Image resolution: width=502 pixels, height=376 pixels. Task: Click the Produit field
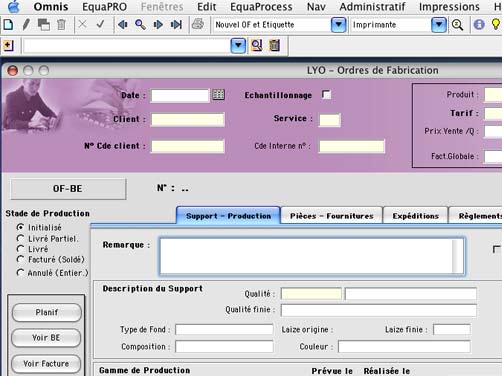493,95
